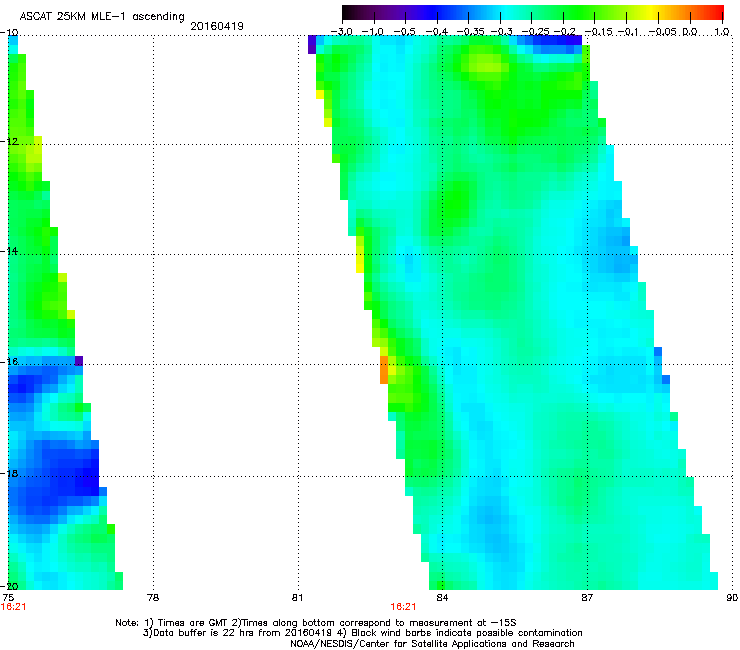This screenshot has width=740, height=650.
Task: Select the latitude label "-20"
Action: coord(9,586)
